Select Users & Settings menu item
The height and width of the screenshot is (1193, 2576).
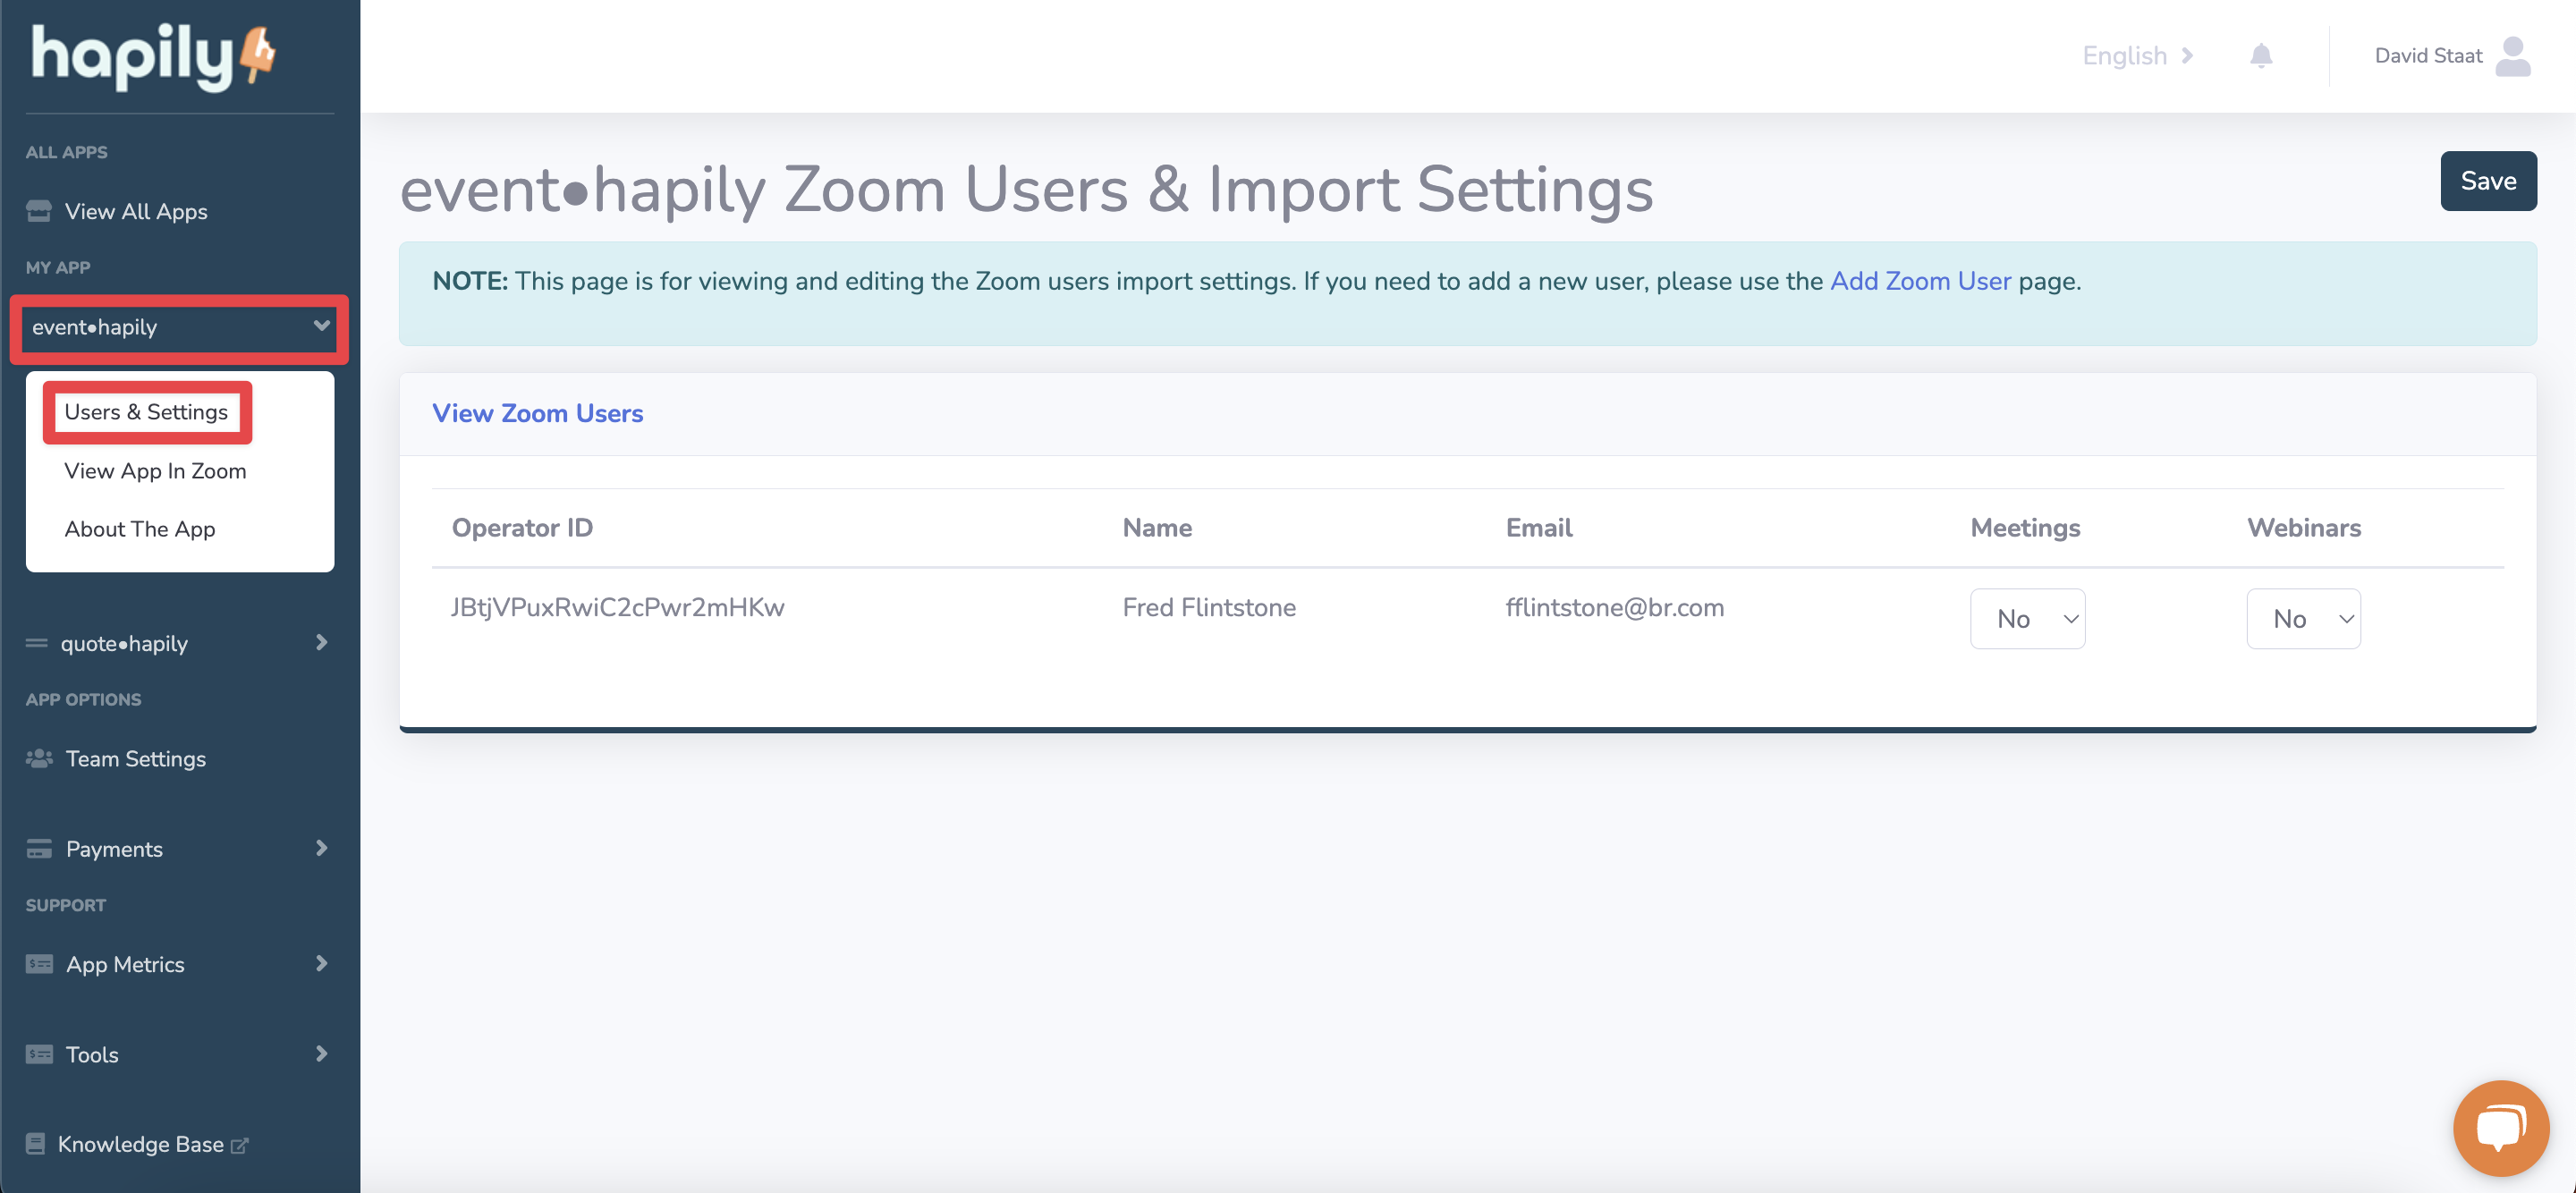[x=146, y=412]
